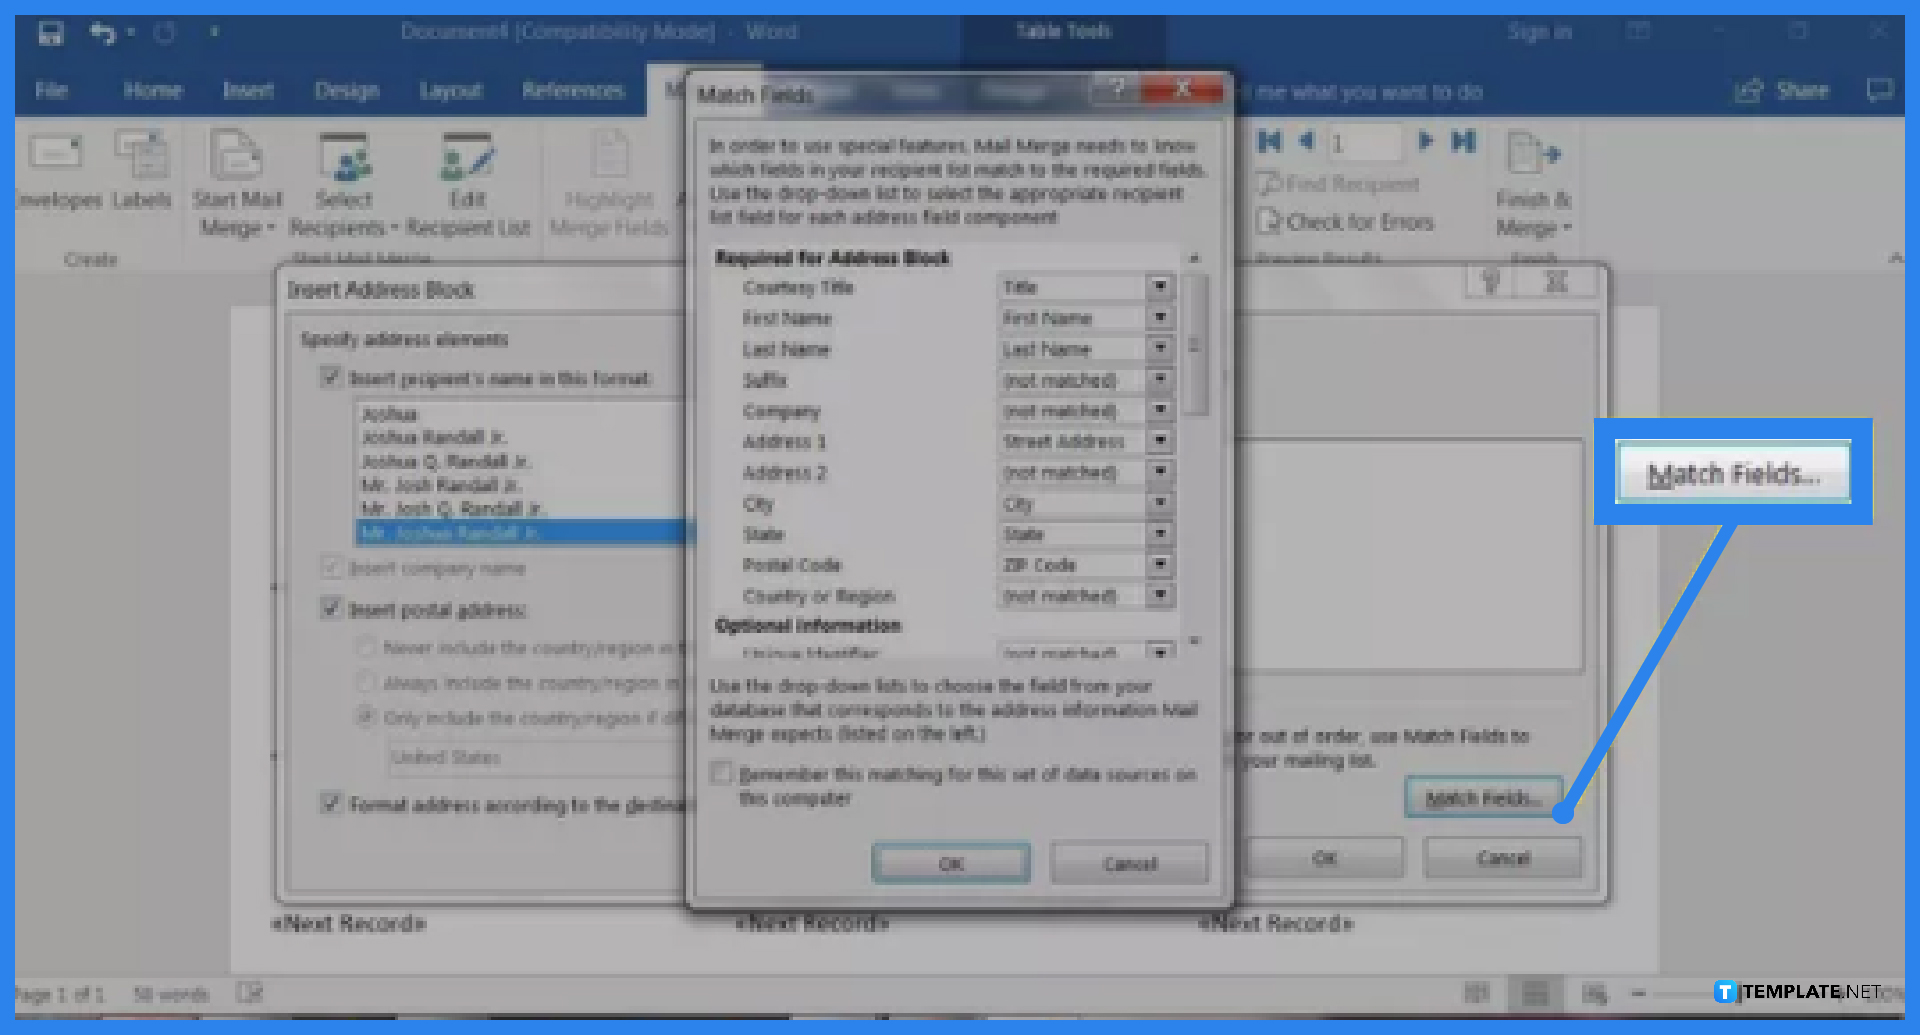This screenshot has height=1035, width=1920.
Task: Click proofing icon in status bar
Action: coord(249,993)
